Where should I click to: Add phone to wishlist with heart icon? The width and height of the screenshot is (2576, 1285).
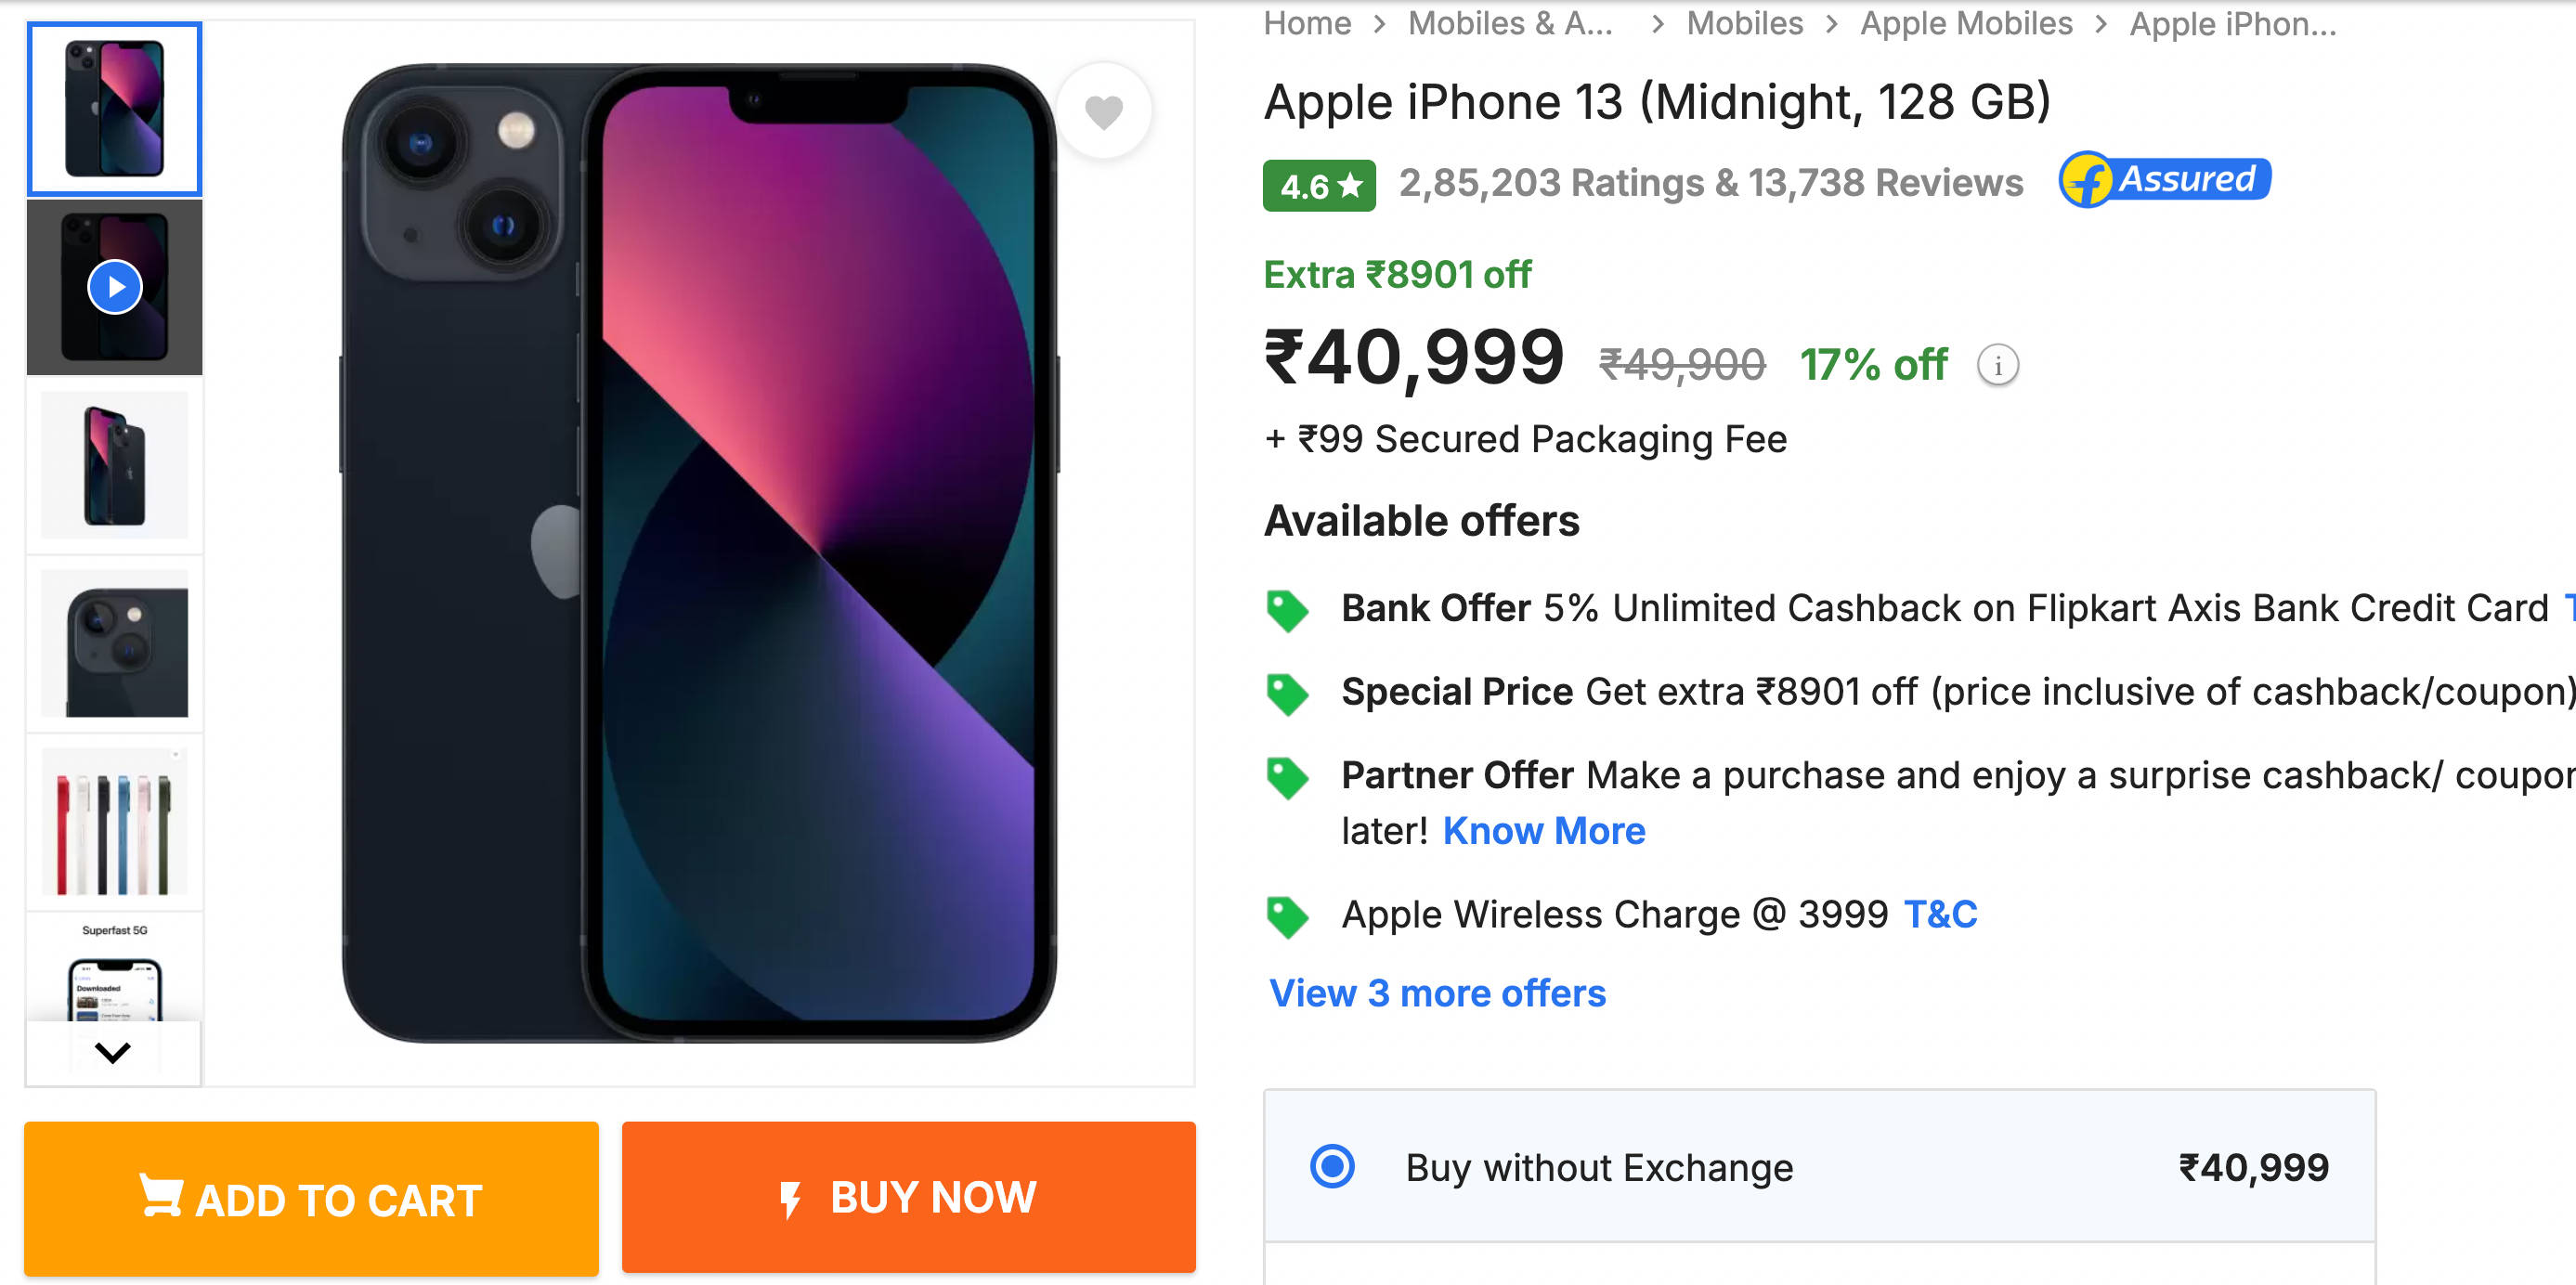tap(1103, 112)
